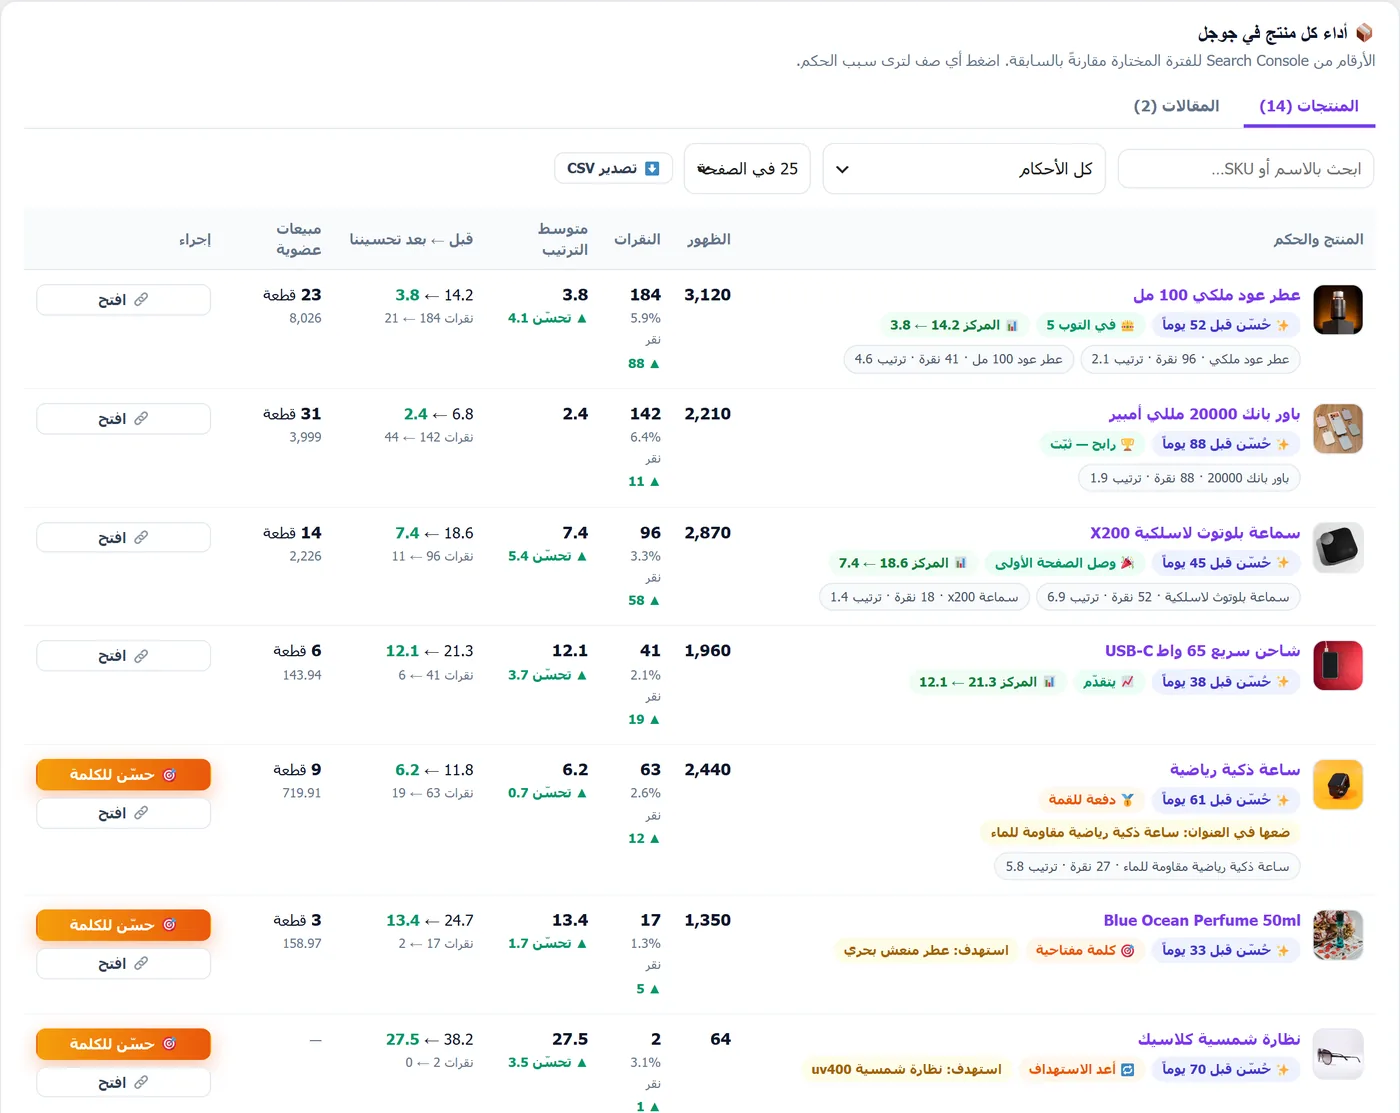Click the ضعها في العنوان title suggestion
The height and width of the screenshot is (1113, 1400).
click(1140, 832)
